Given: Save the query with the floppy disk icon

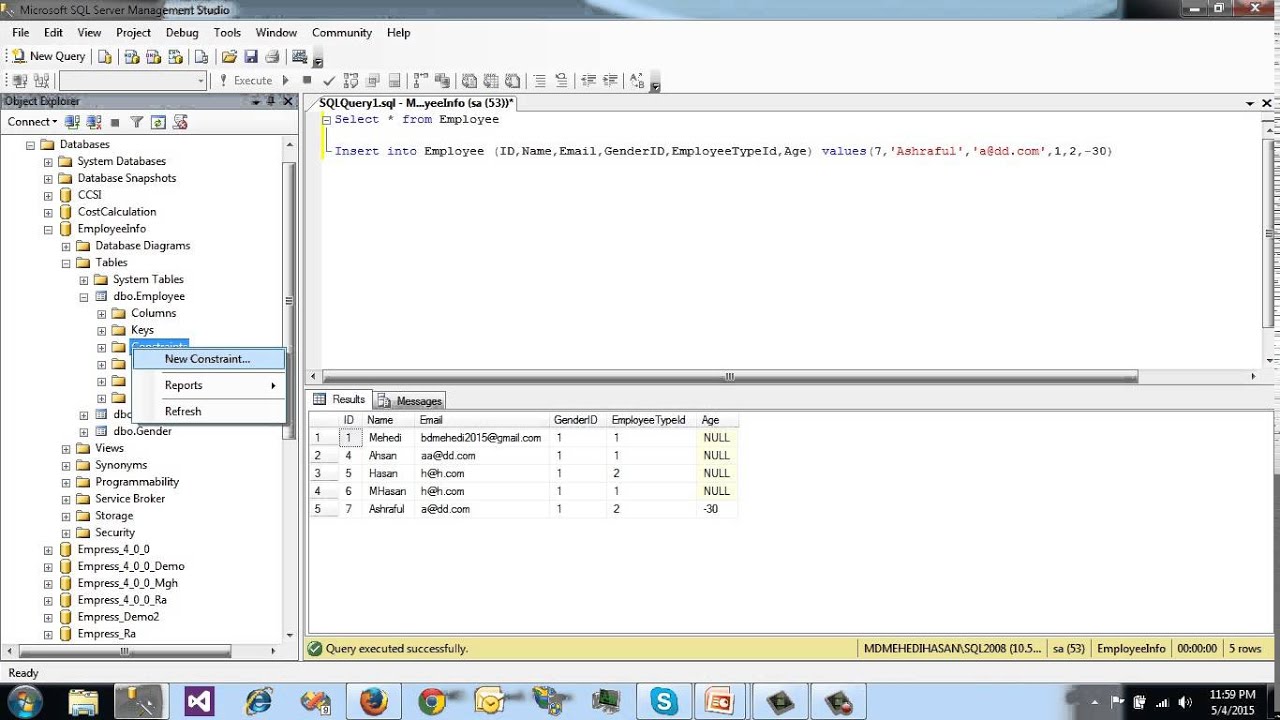Looking at the screenshot, I should click(x=250, y=56).
